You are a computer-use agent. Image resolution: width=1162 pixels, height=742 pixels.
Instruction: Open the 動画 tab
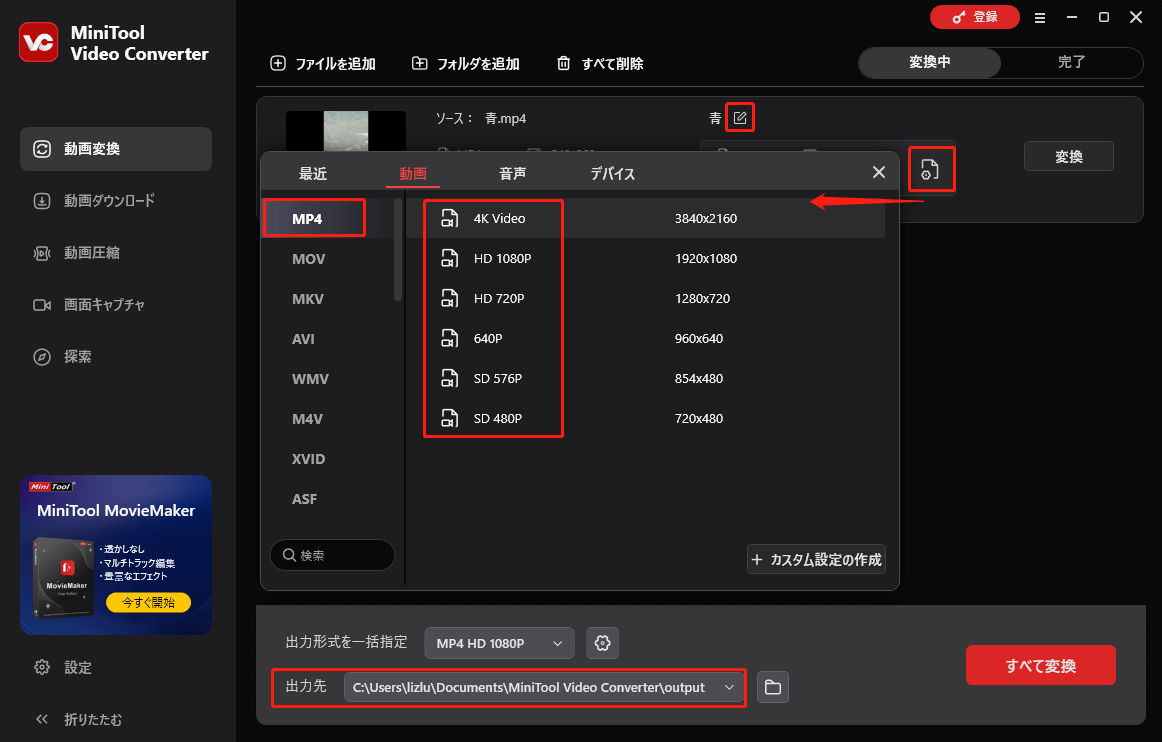(413, 173)
